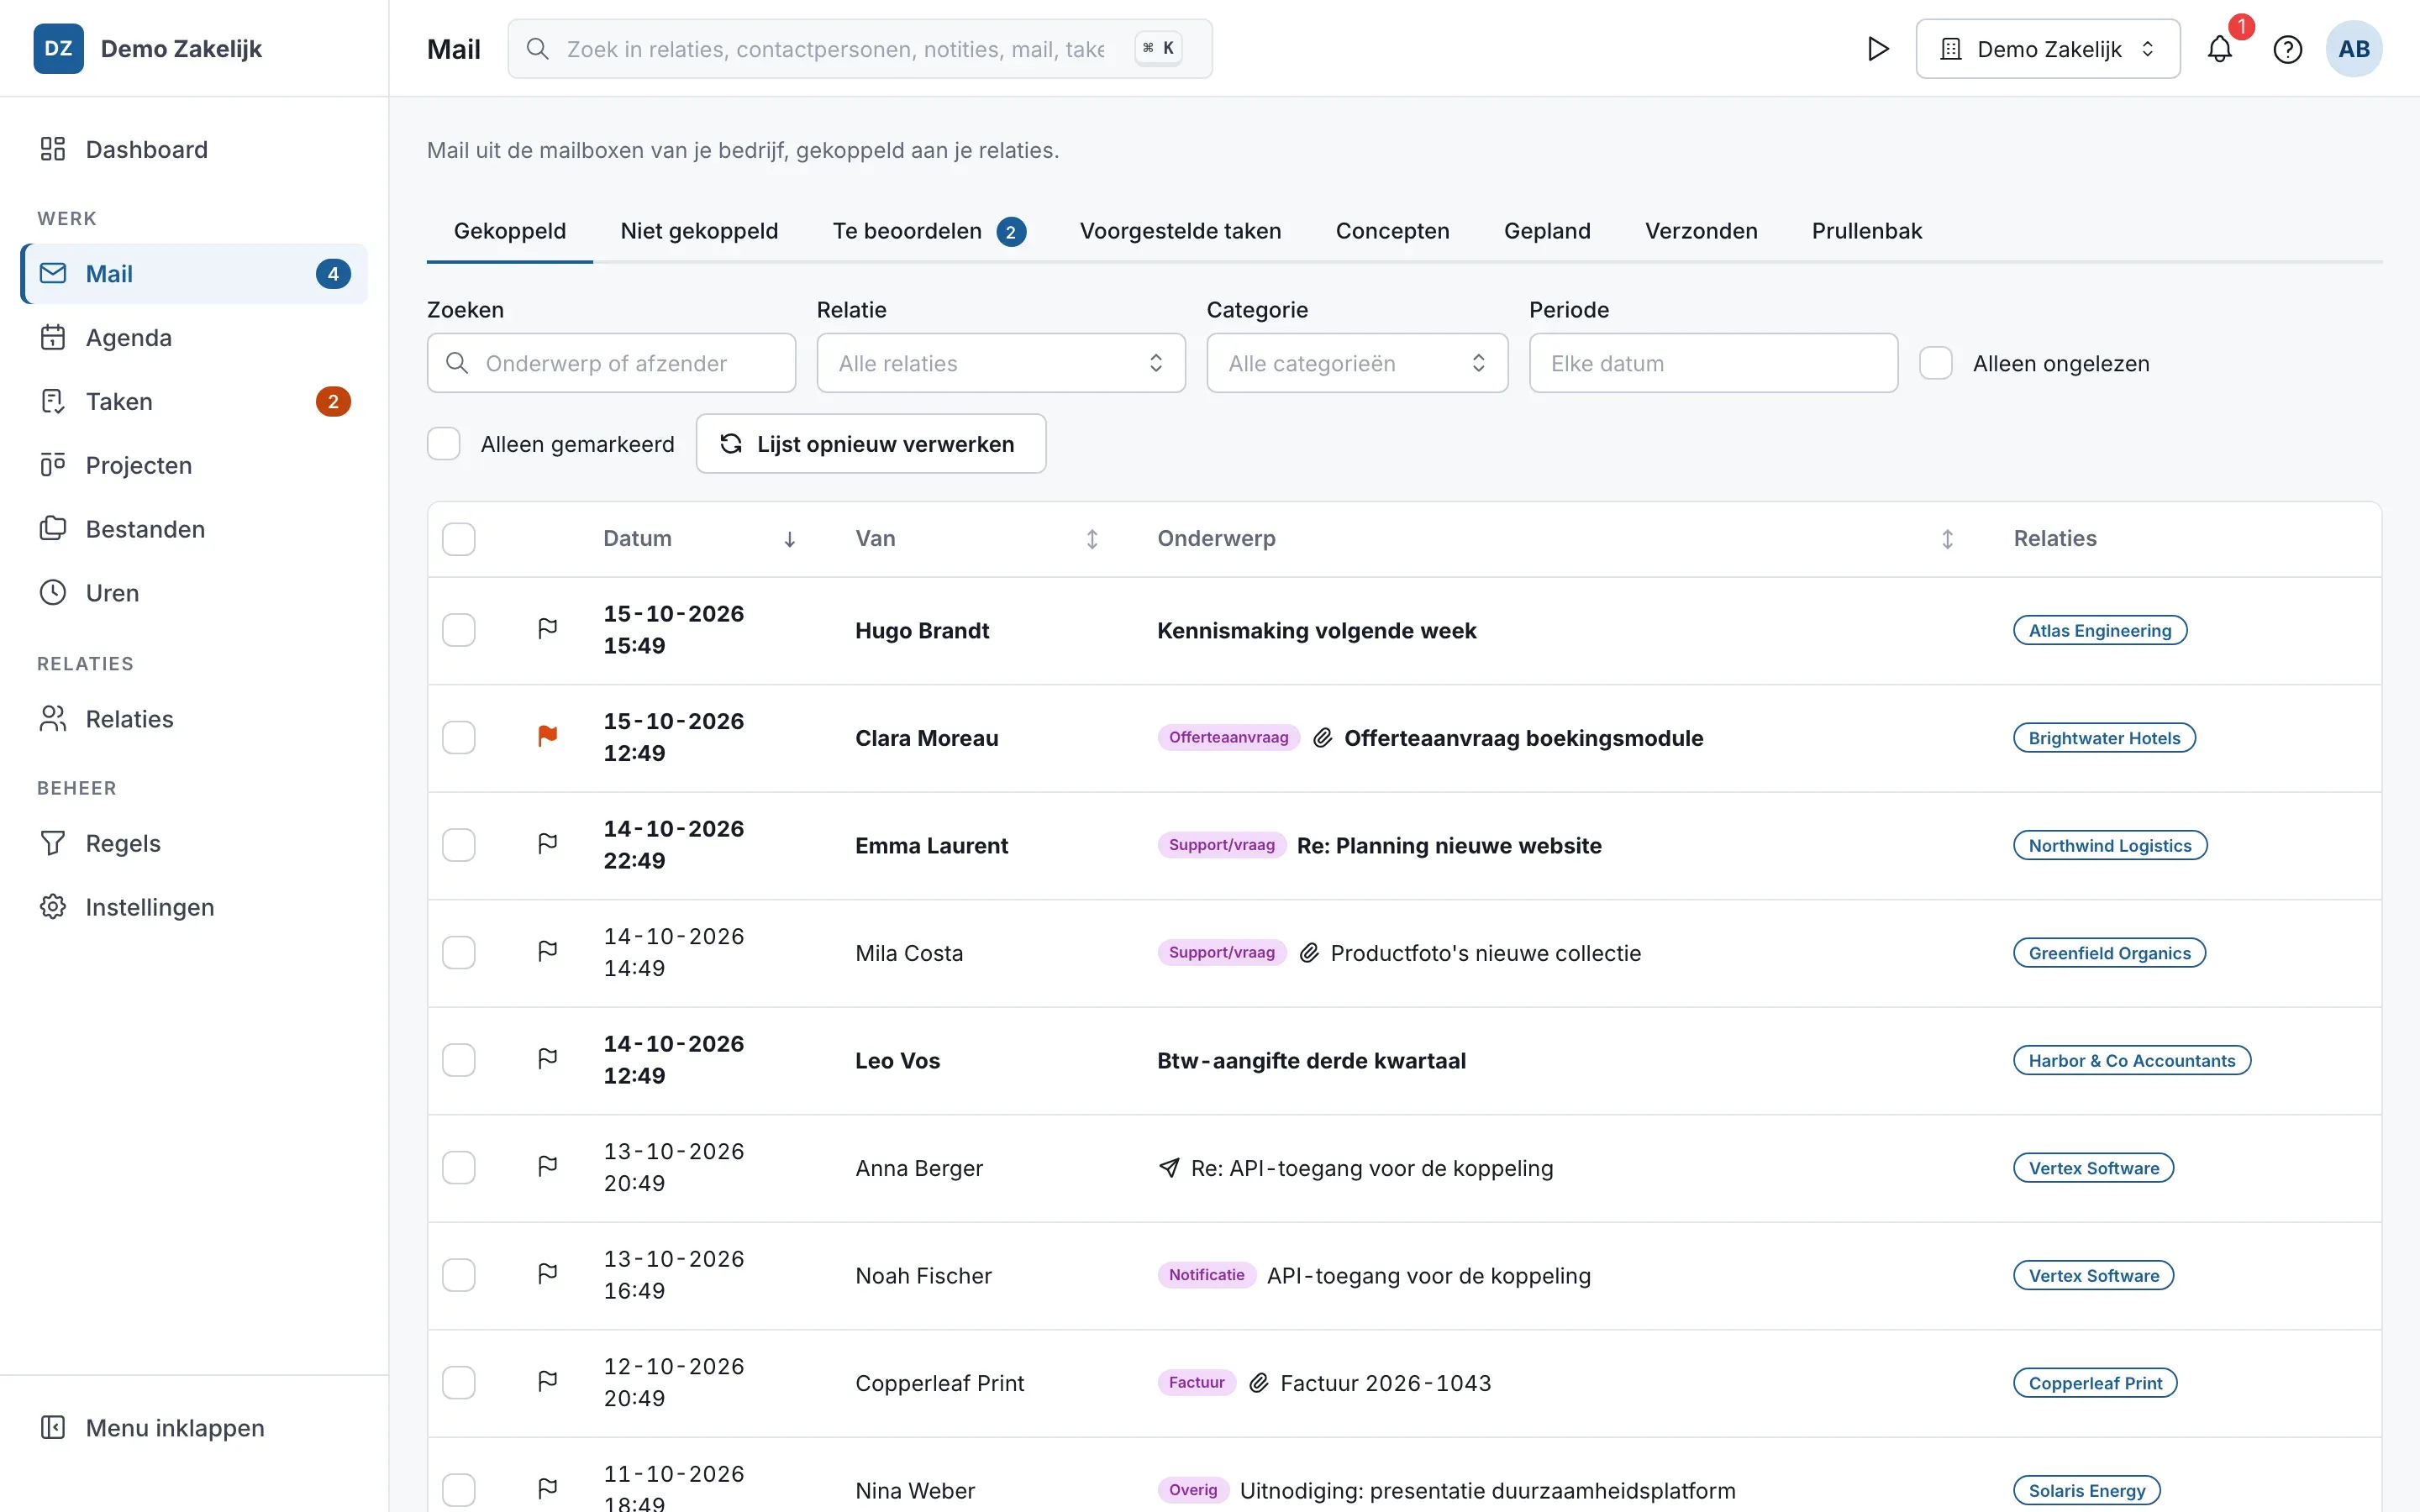Toggle the select-all checkbox in table header
Viewport: 2420px width, 1512px height.
(459, 539)
